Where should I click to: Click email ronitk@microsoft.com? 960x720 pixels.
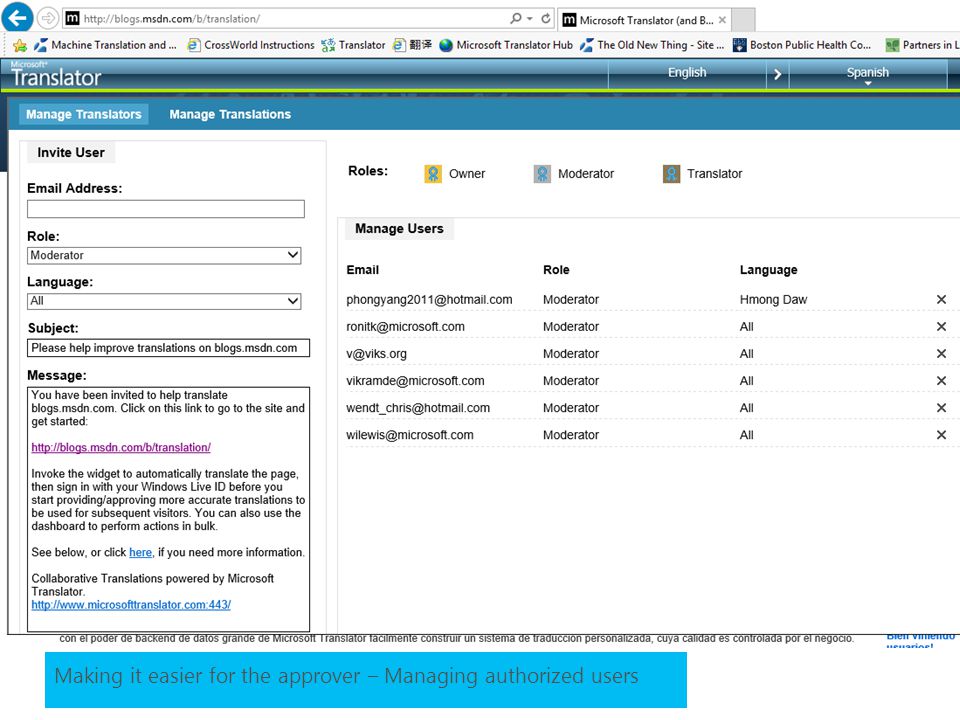point(405,326)
